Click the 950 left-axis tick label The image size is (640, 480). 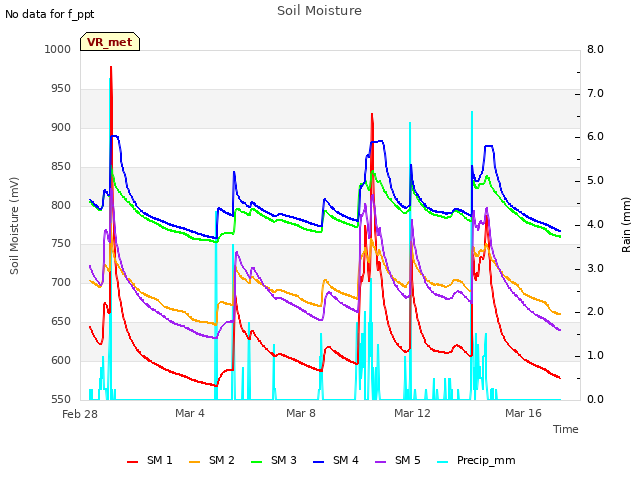point(61,89)
